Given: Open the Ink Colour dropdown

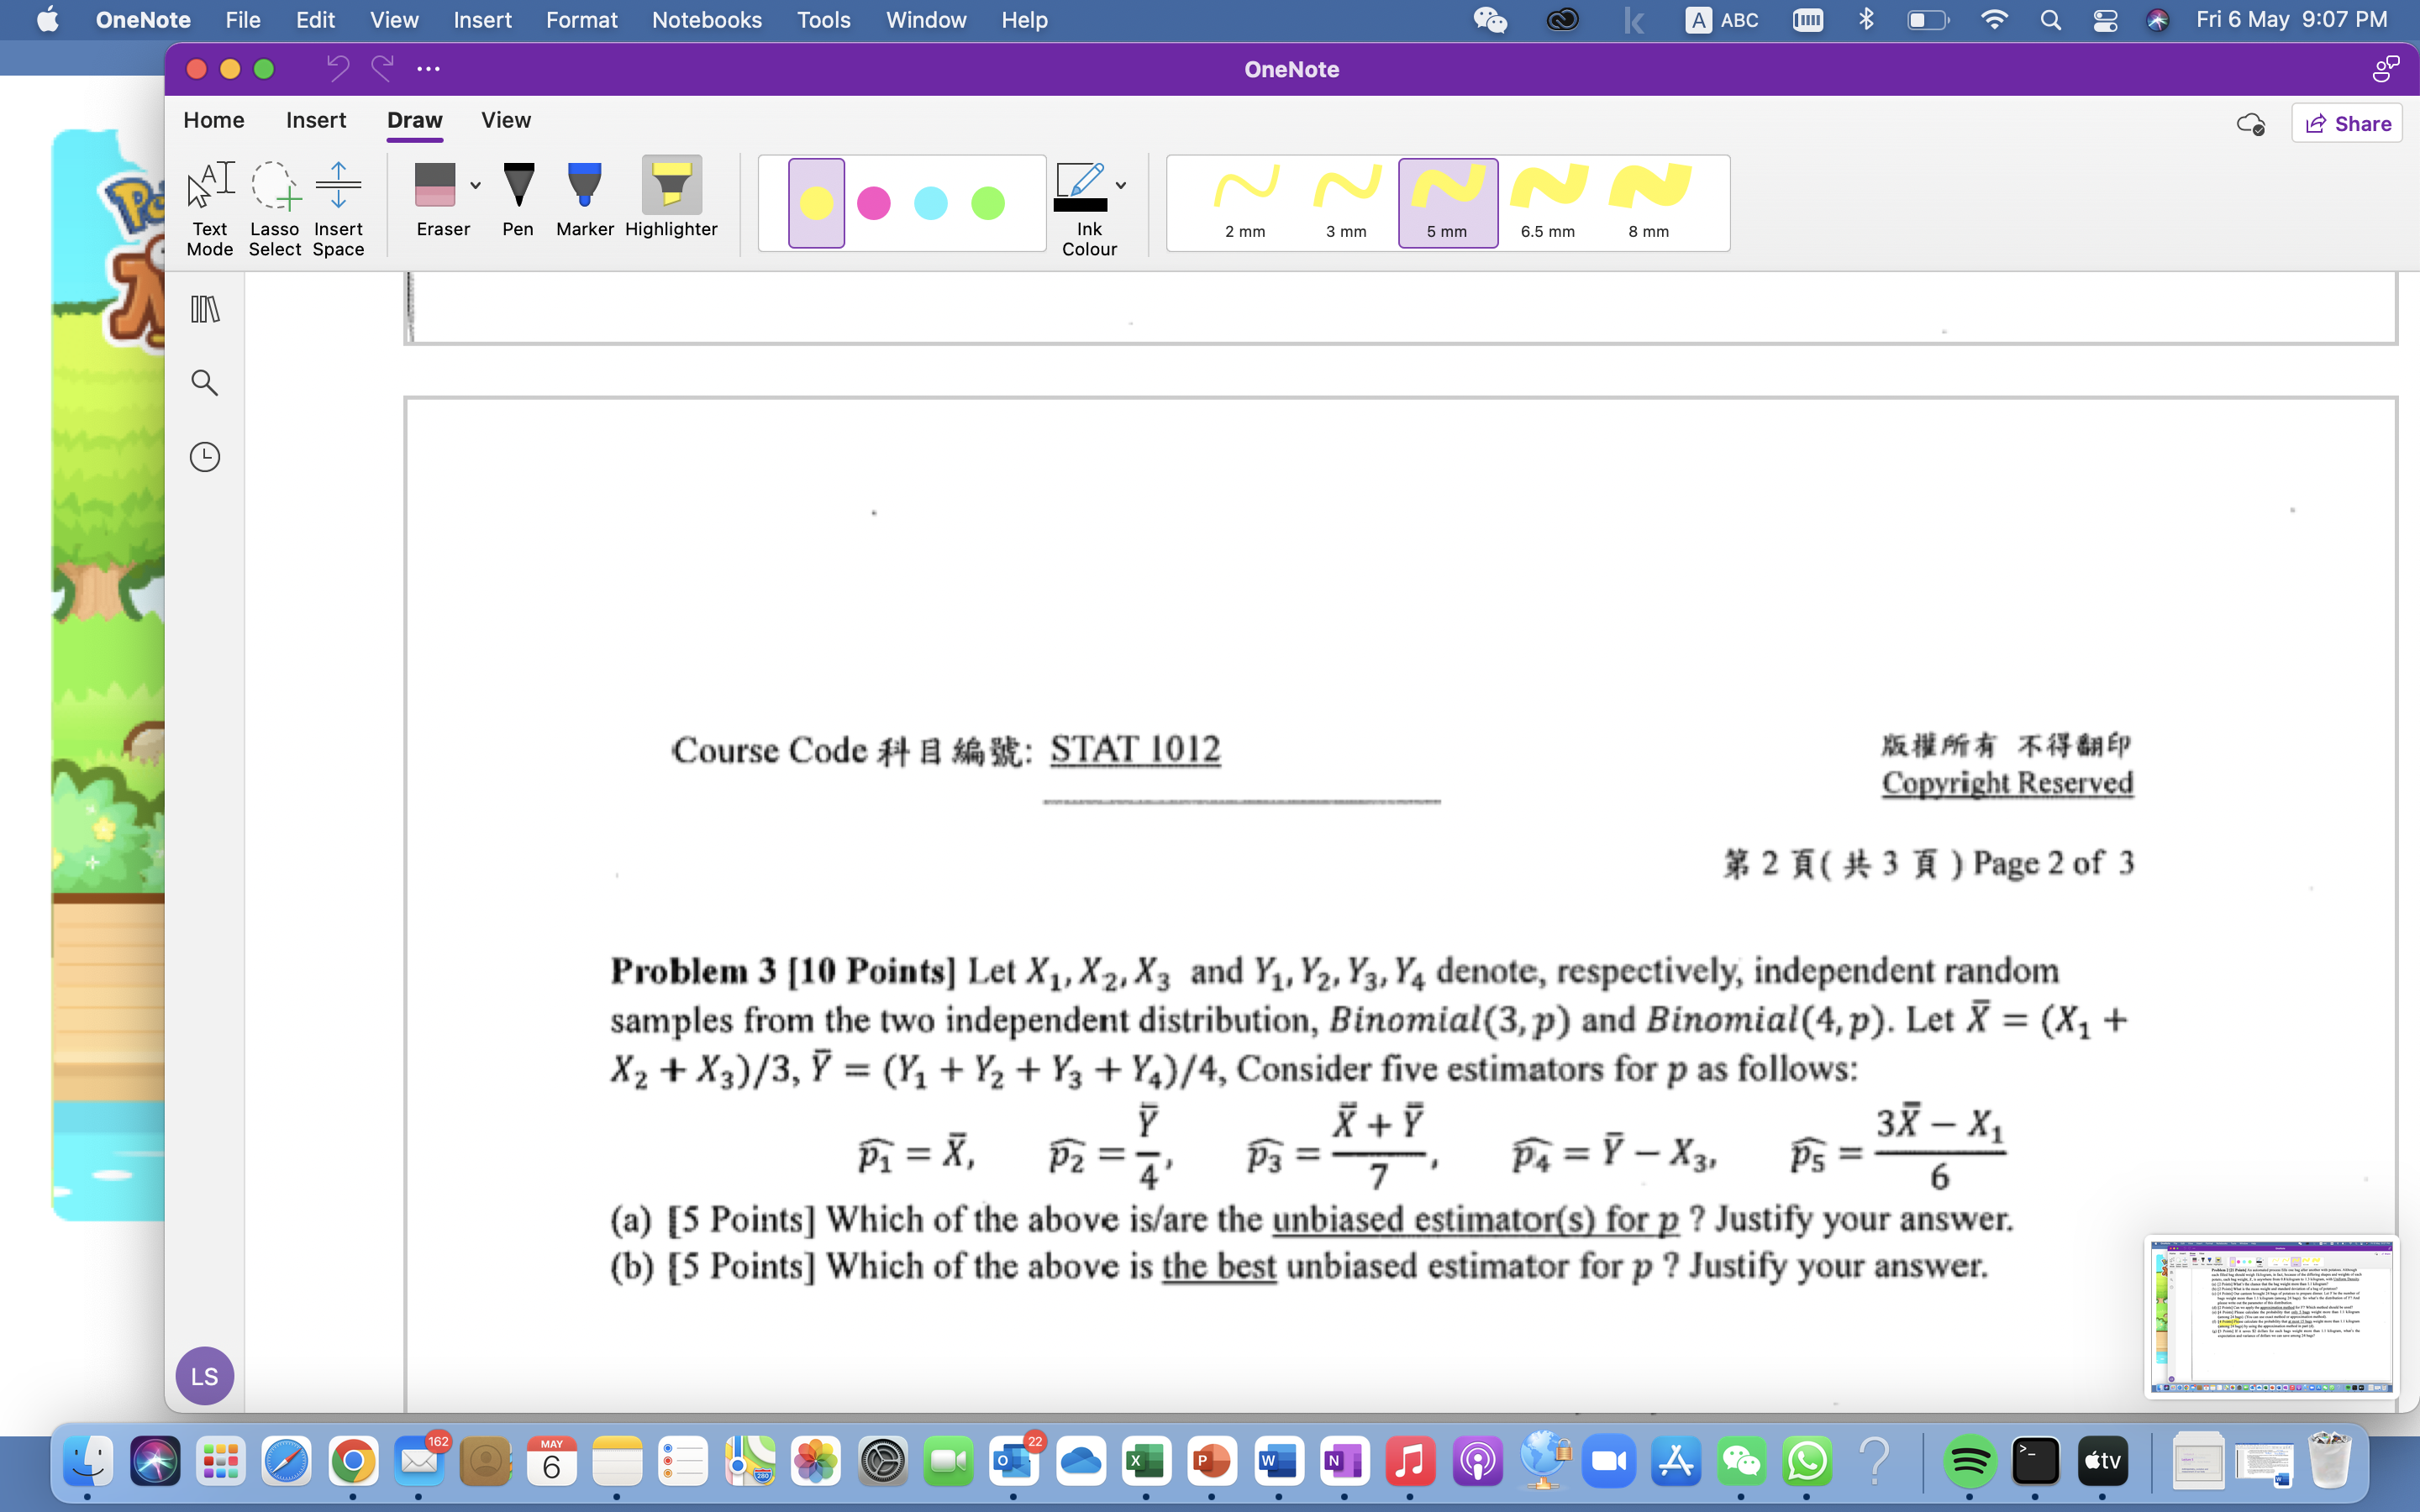Looking at the screenshot, I should pyautogui.click(x=1120, y=185).
